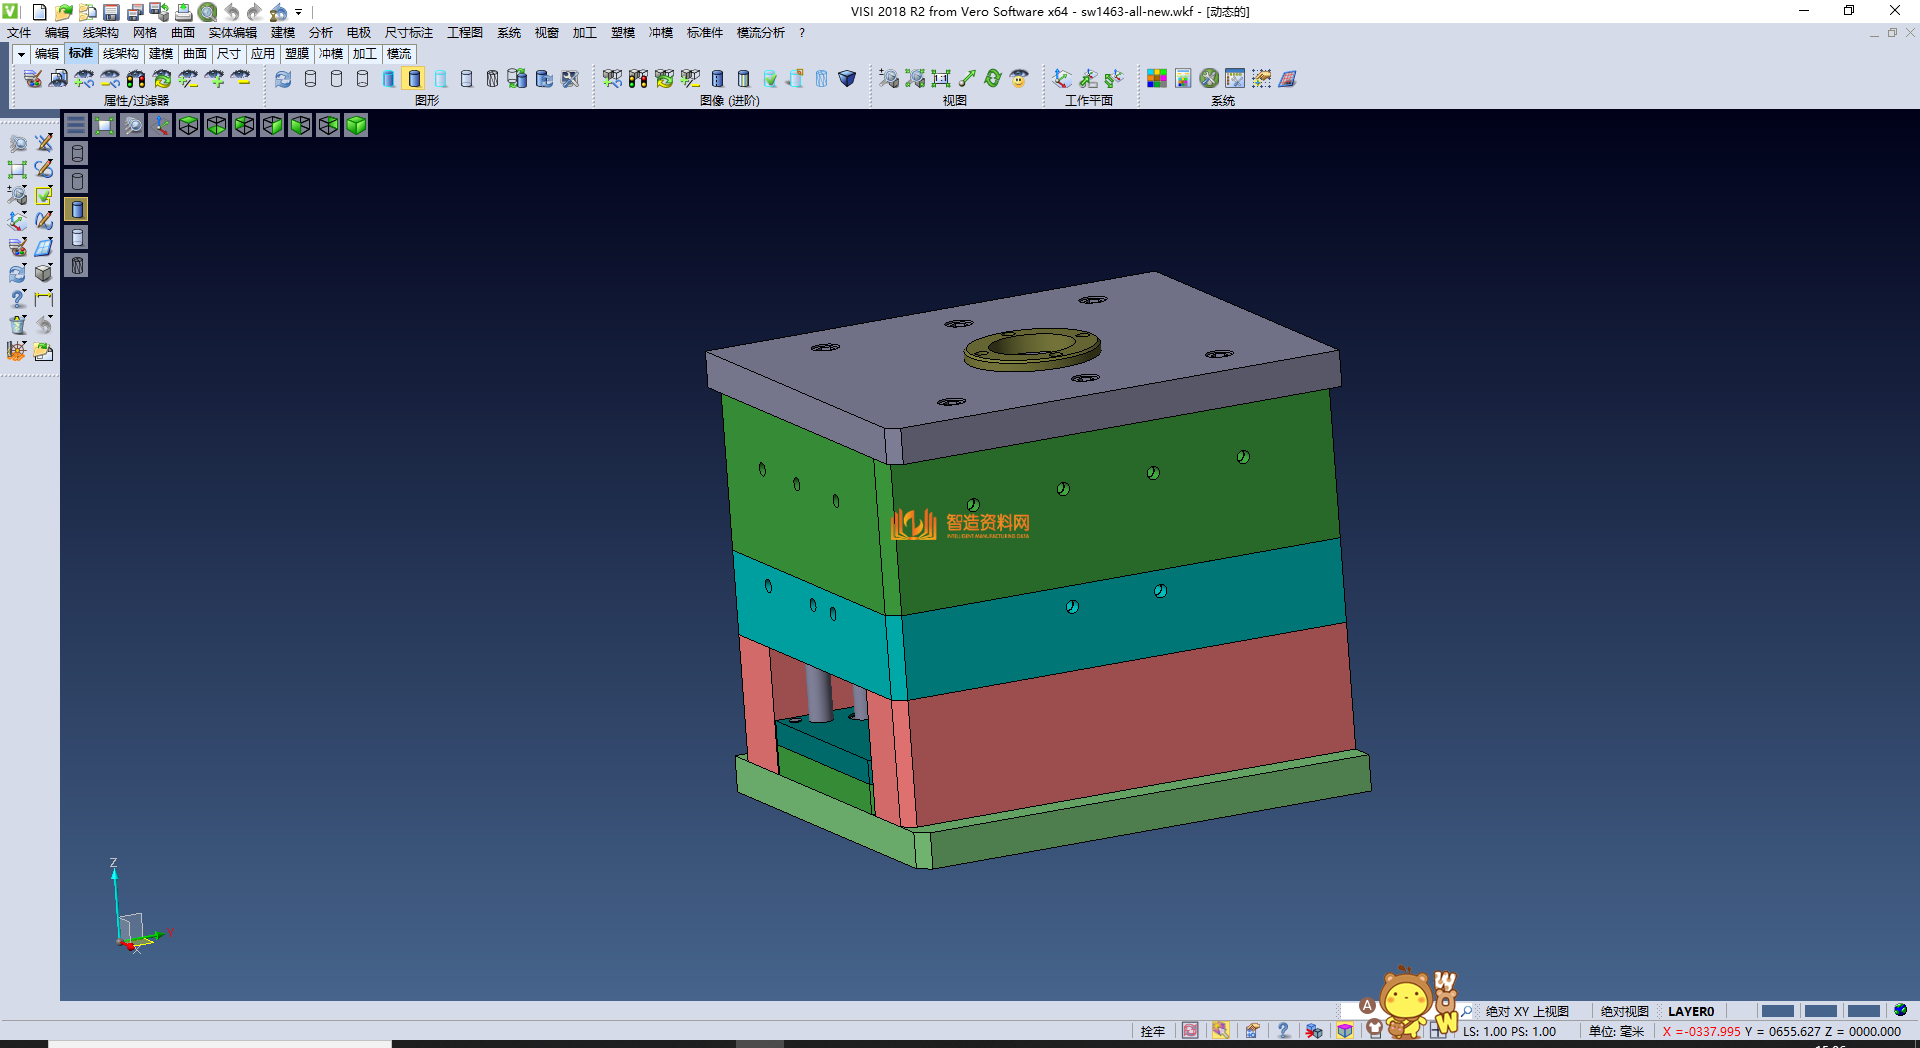This screenshot has width=1920, height=1048.
Task: Click the solid green cube view icon
Action: tap(356, 125)
